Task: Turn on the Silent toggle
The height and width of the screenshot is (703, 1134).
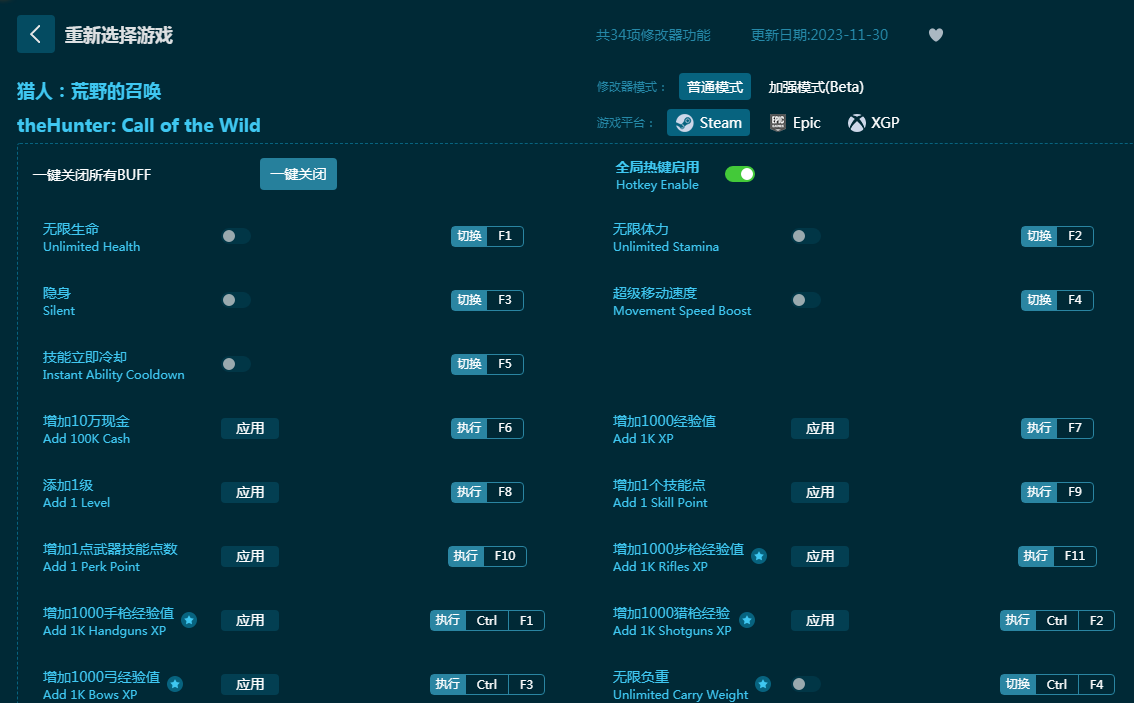Action: 236,300
